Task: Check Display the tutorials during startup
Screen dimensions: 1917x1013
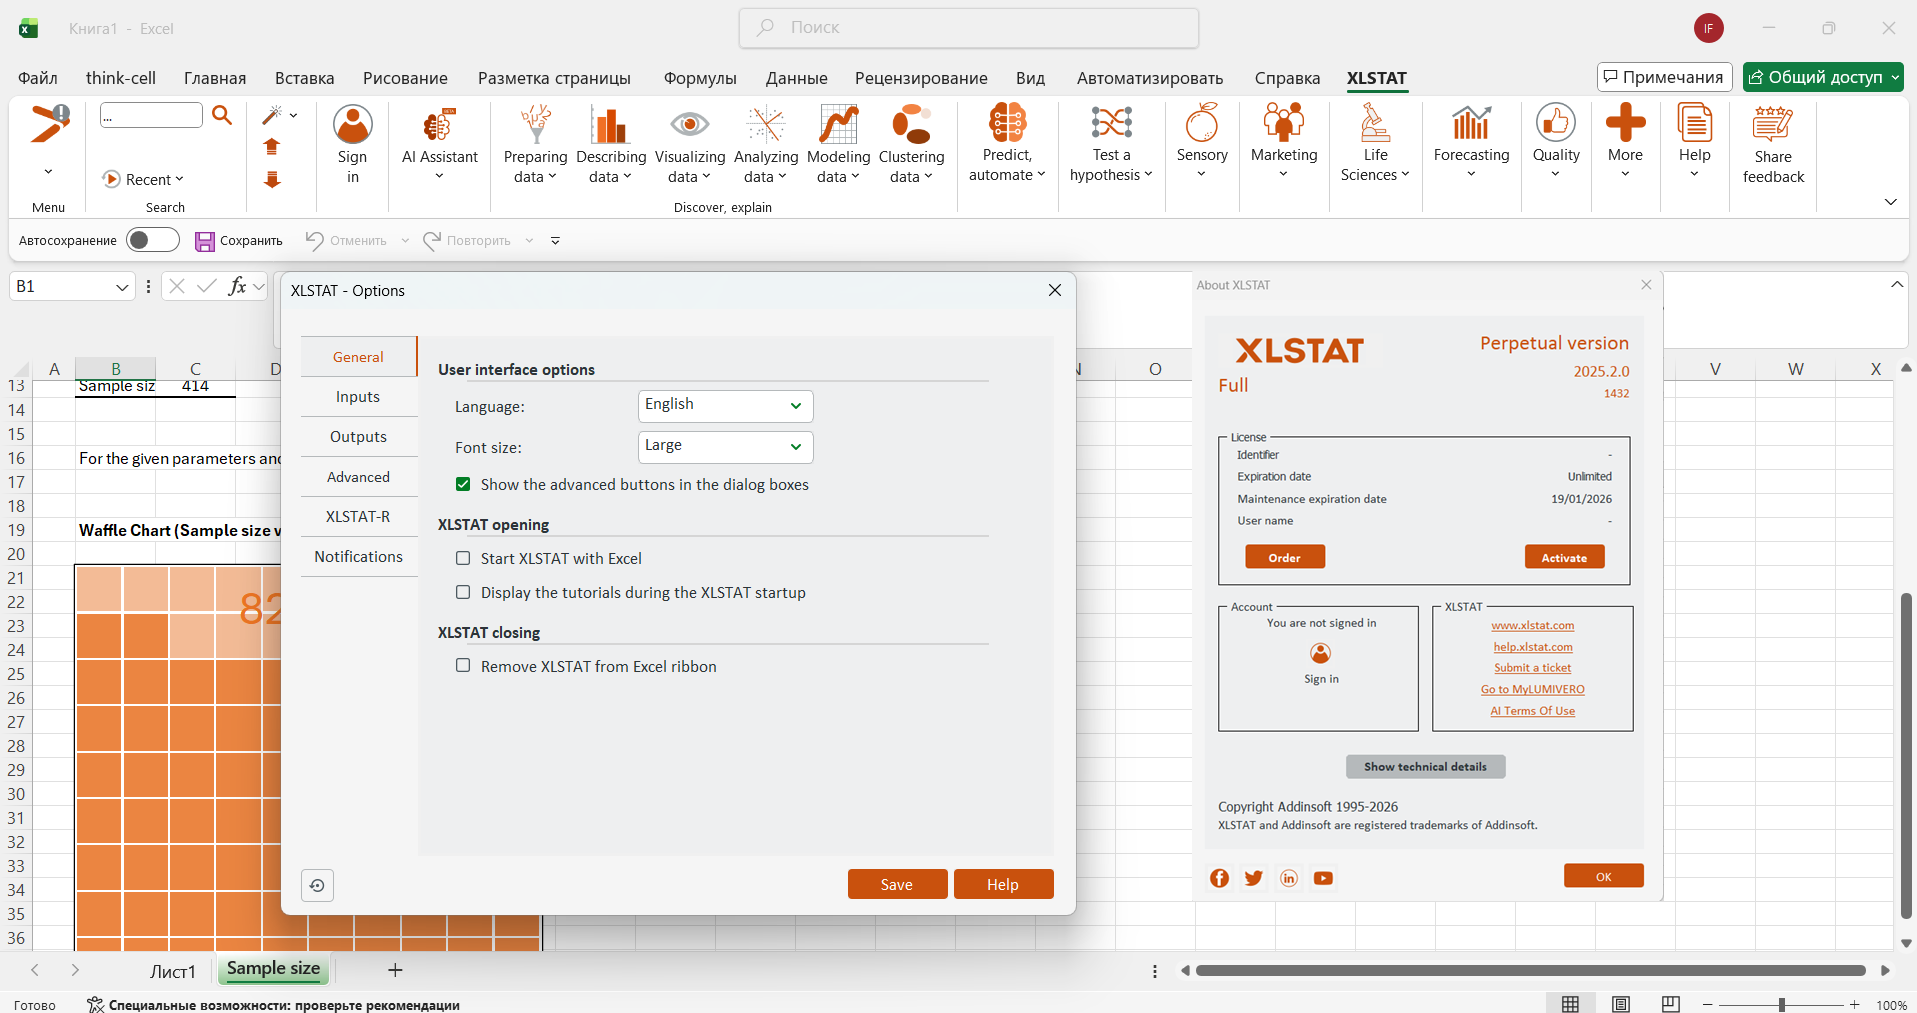Action: (463, 592)
